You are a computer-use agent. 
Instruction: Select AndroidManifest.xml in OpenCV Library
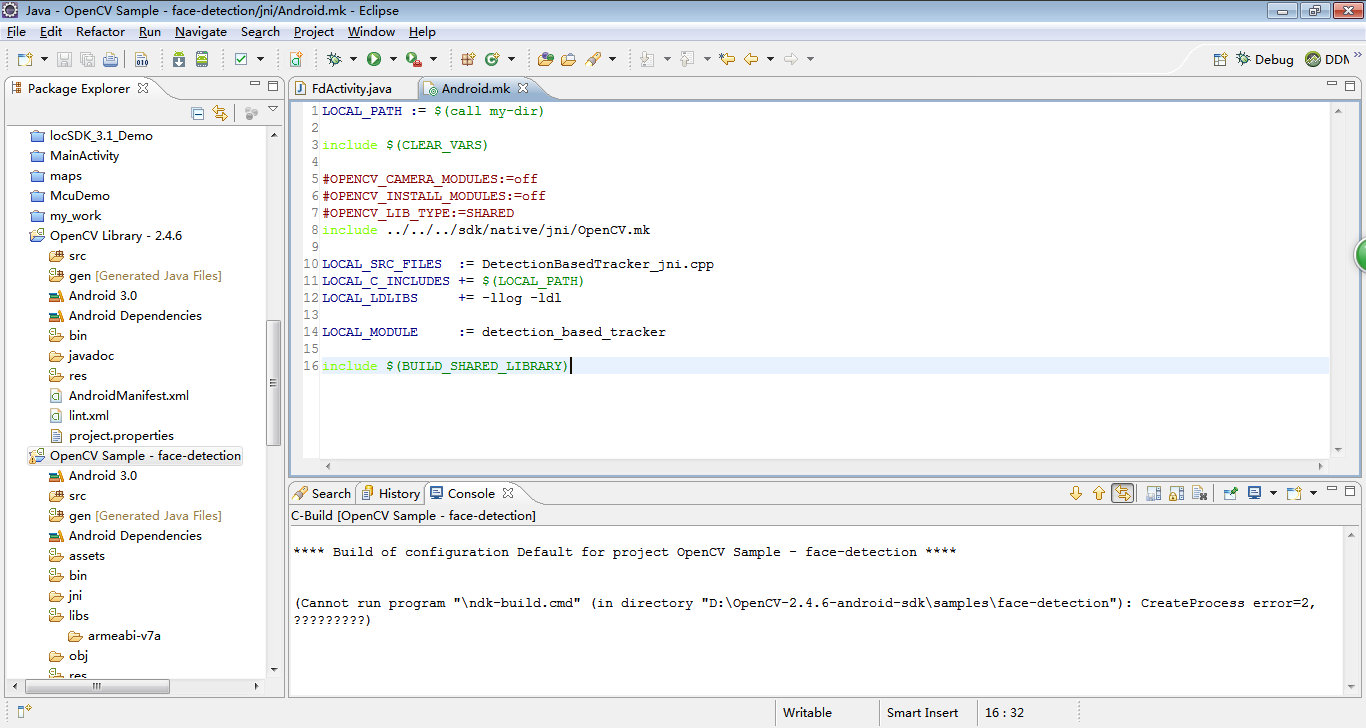click(119, 395)
